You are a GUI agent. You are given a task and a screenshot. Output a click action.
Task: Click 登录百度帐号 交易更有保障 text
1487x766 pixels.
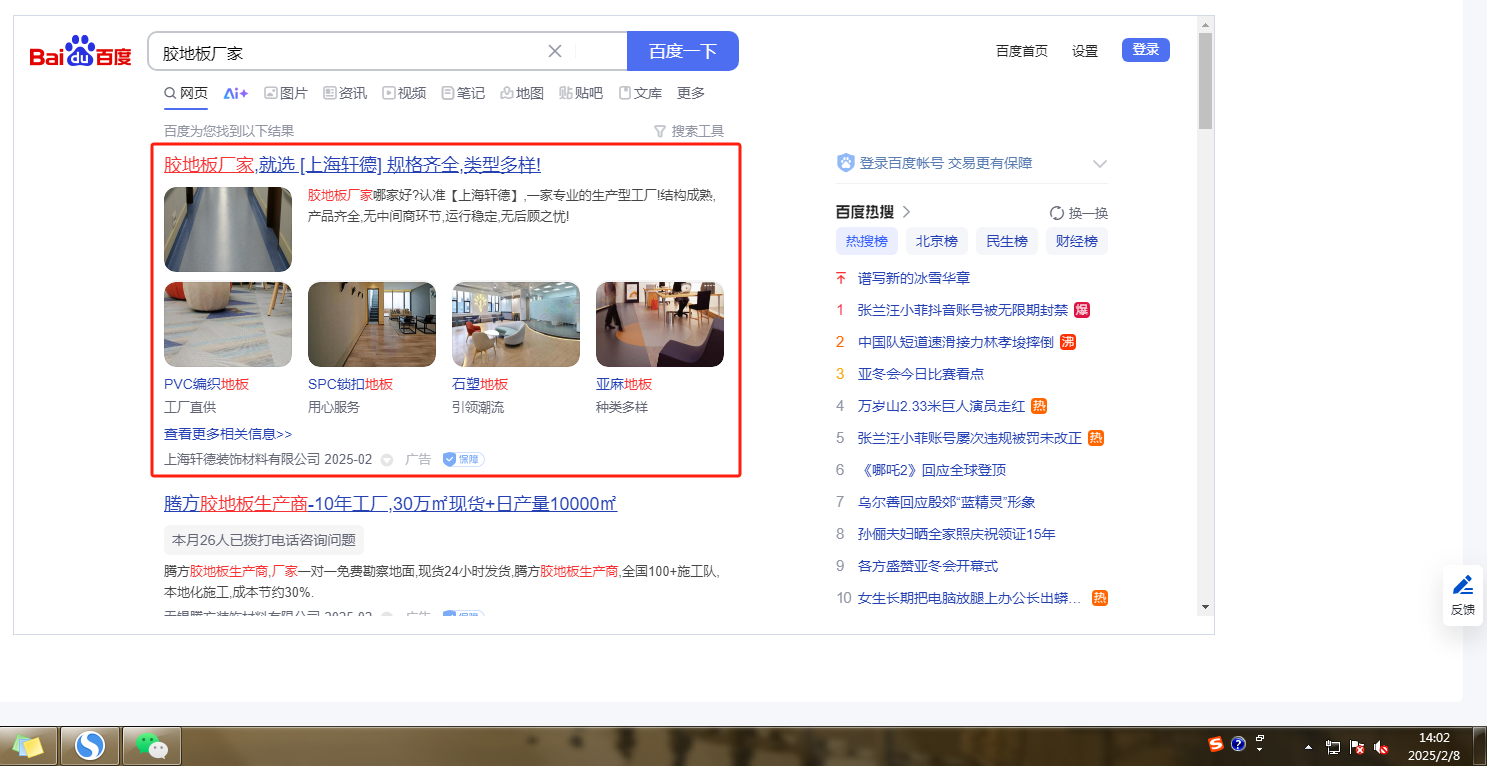tap(946, 163)
